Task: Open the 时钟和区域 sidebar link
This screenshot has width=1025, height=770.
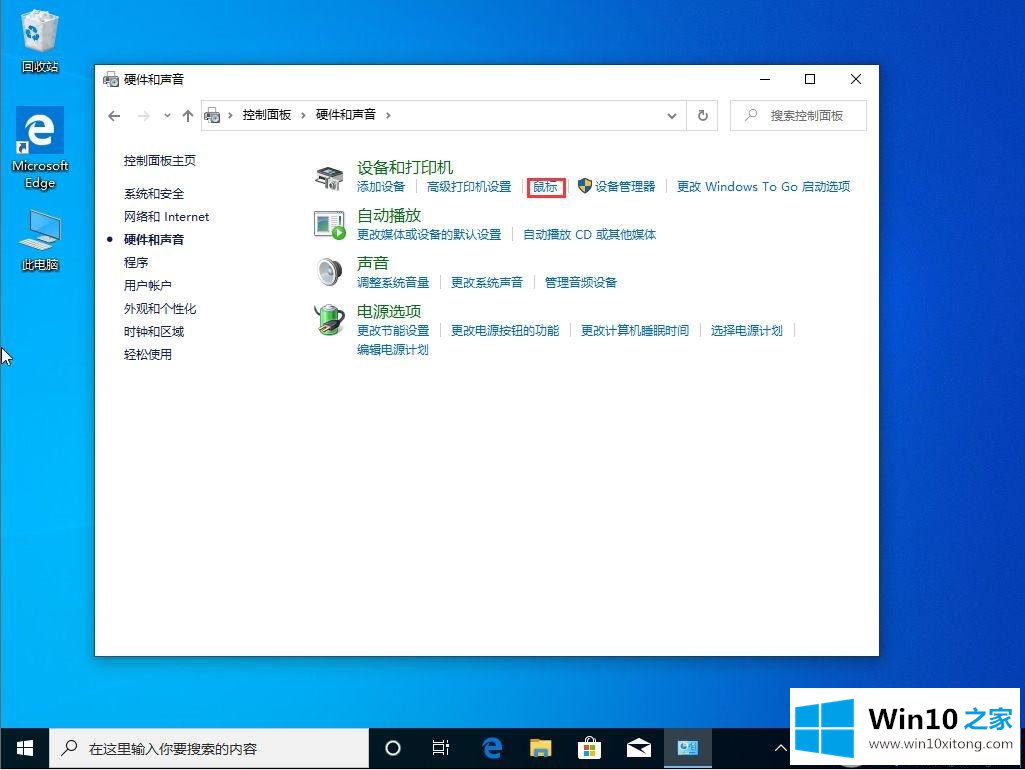Action: [154, 331]
